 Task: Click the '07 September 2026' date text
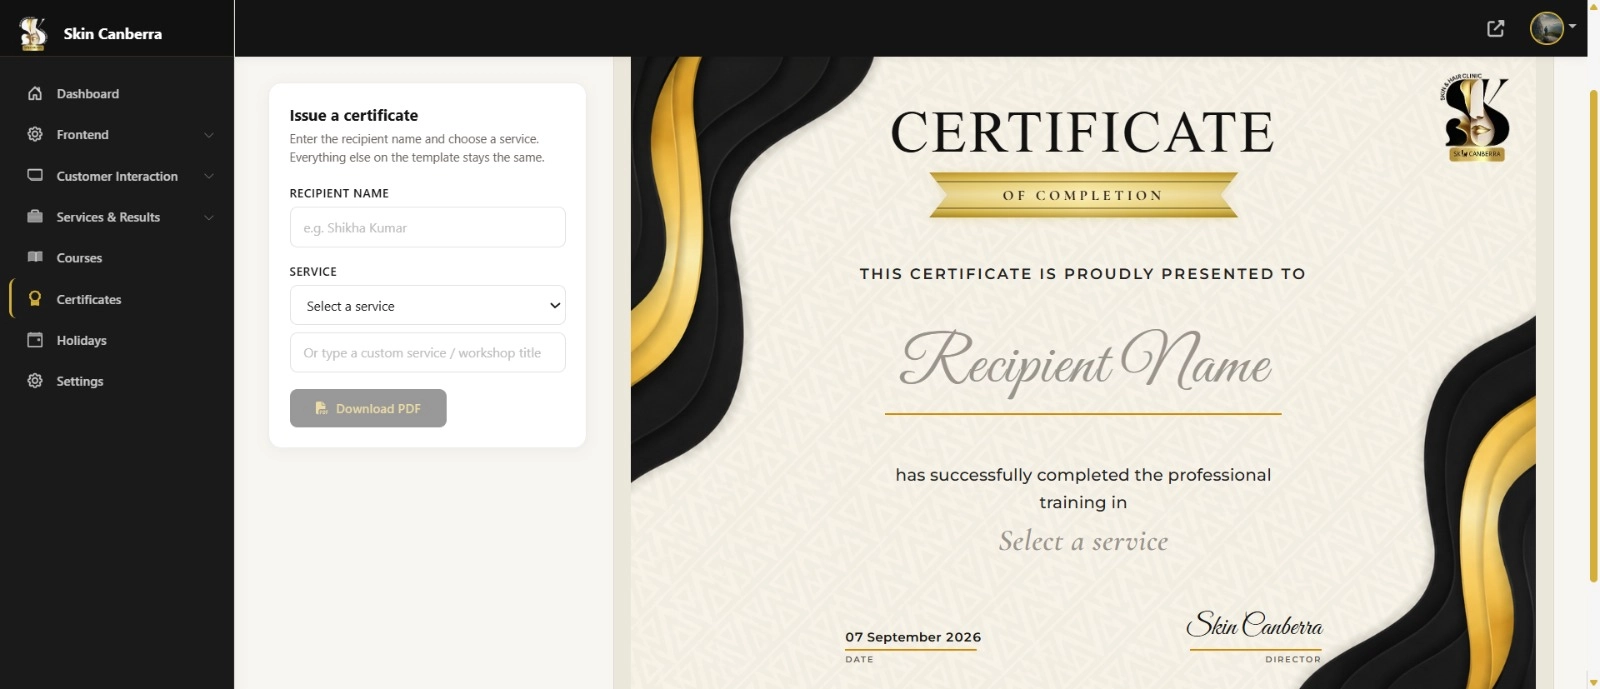[913, 637]
